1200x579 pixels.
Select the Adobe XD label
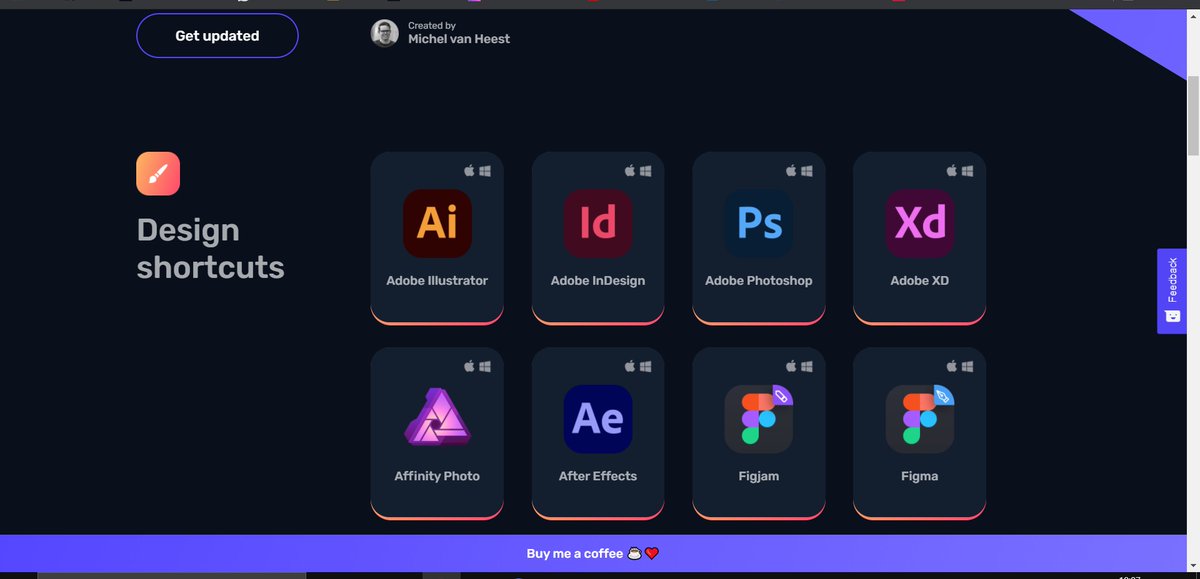(920, 281)
